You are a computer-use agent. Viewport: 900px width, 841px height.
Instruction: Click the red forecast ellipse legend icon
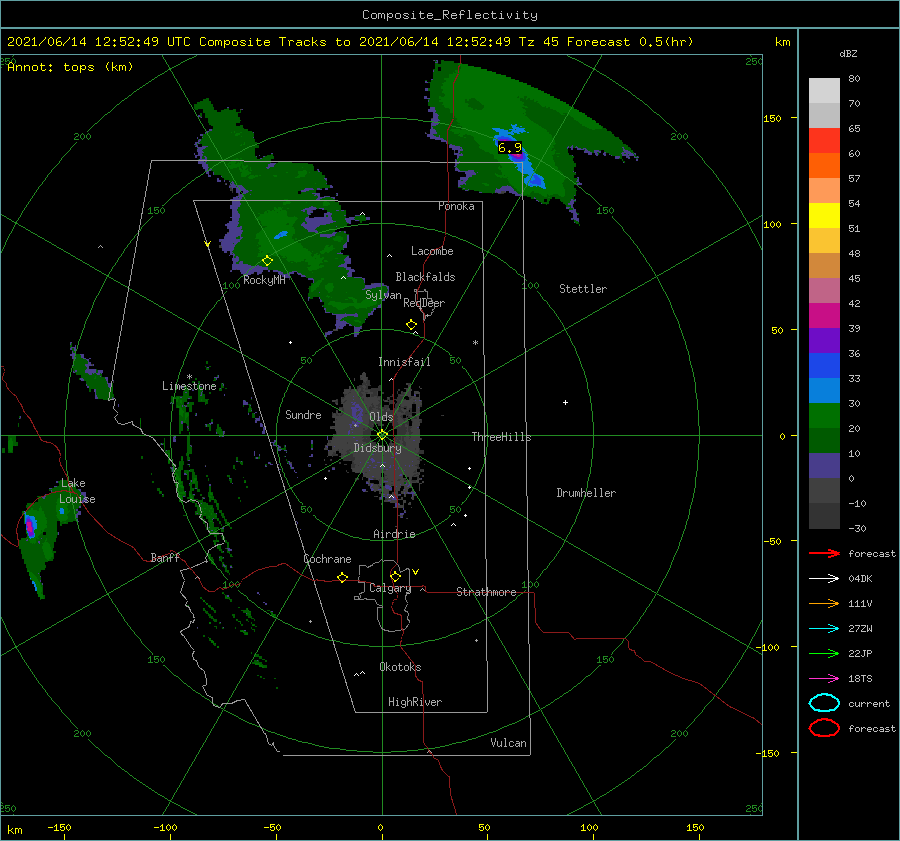click(x=824, y=728)
